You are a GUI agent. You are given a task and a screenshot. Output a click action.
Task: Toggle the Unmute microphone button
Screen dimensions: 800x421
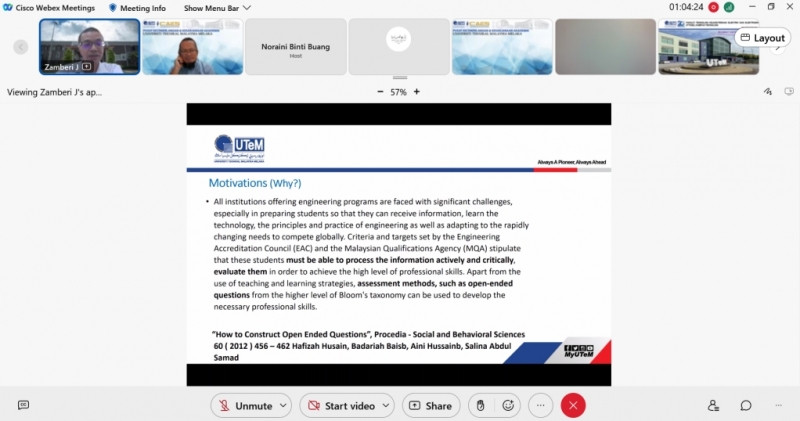point(243,406)
